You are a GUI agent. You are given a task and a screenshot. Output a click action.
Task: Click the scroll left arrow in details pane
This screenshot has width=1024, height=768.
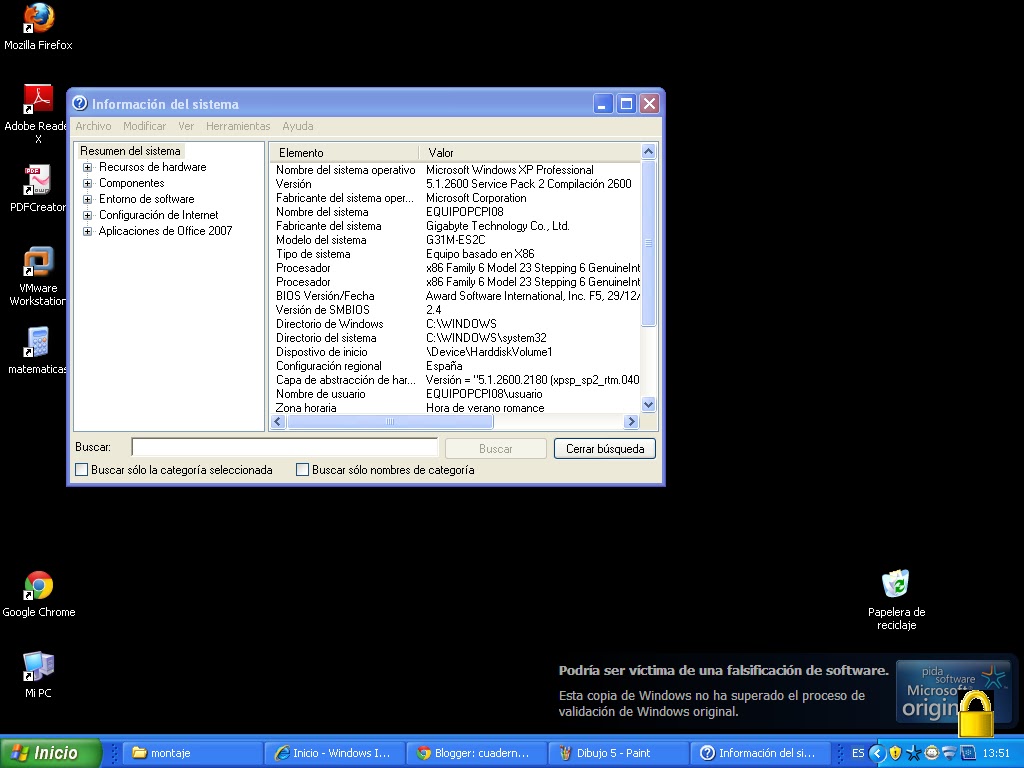coord(278,422)
